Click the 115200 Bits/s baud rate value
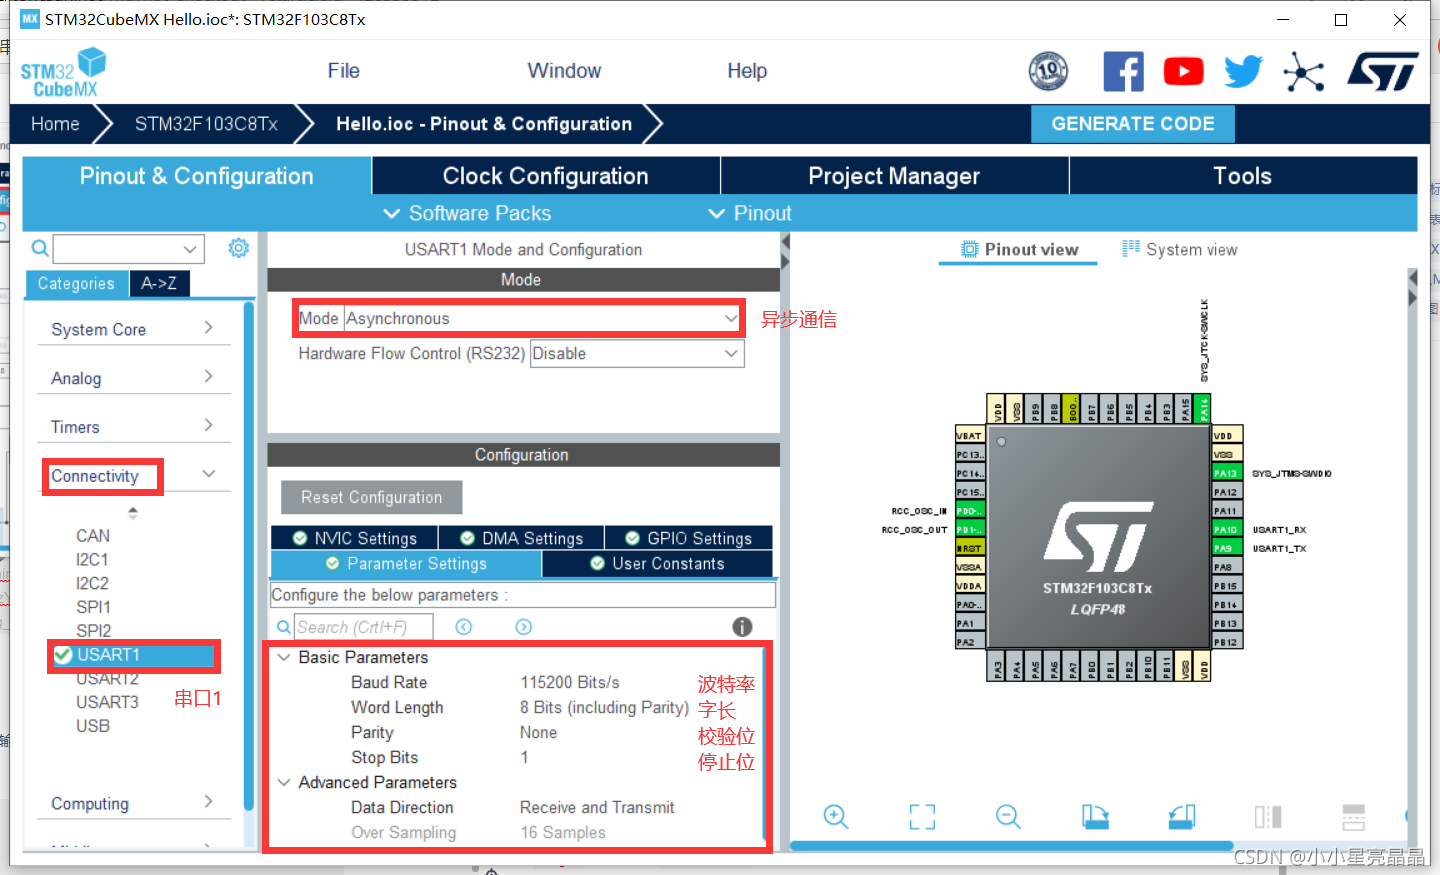The height and width of the screenshot is (875, 1440). coord(570,682)
